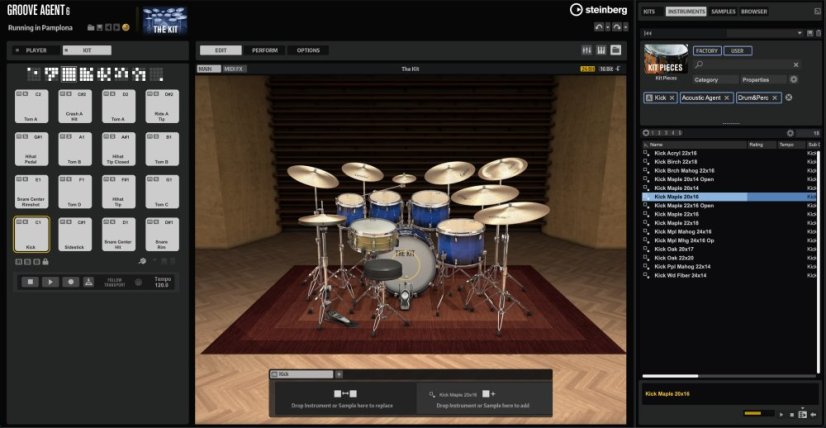This screenshot has width=826, height=428.
Task: Click the export pattern button next to record
Action: coord(89,282)
